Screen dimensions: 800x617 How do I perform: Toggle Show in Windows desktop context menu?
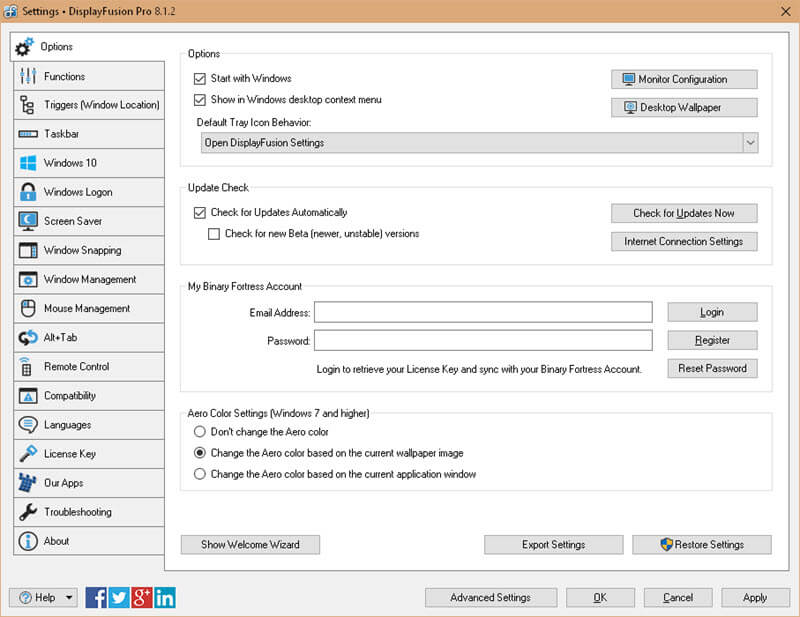click(199, 100)
